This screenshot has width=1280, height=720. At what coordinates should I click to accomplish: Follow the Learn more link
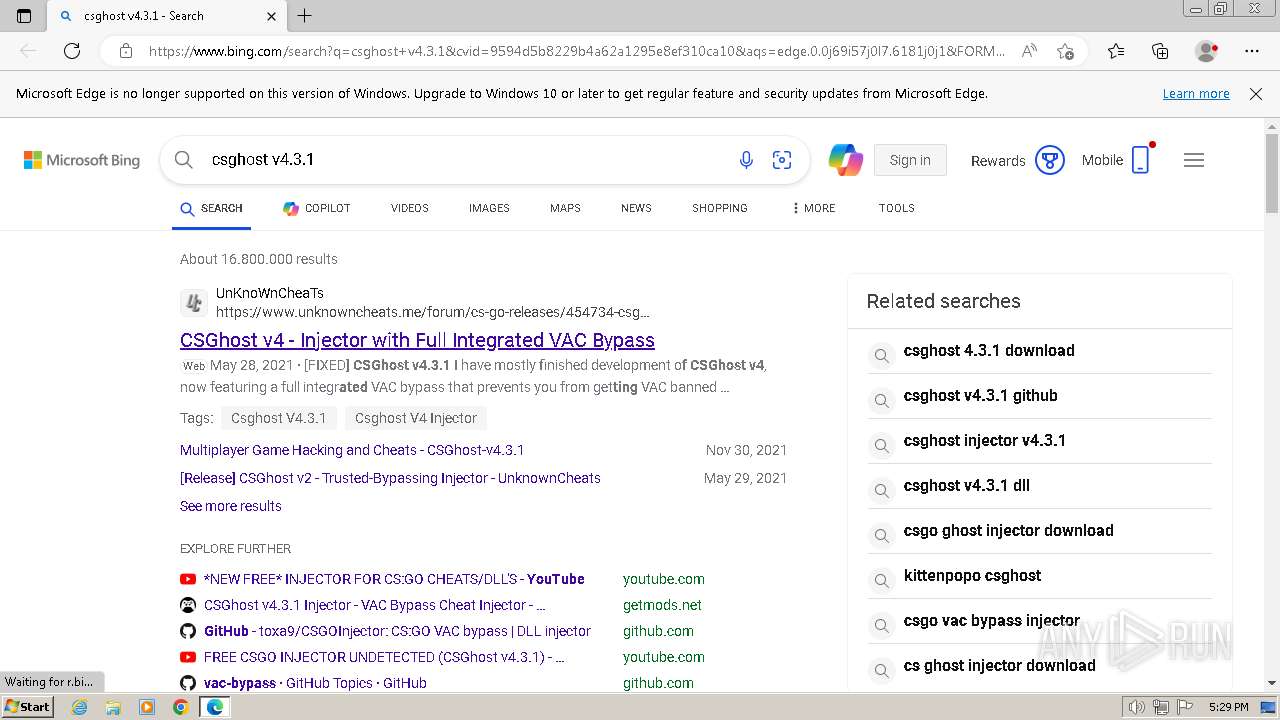[1196, 94]
